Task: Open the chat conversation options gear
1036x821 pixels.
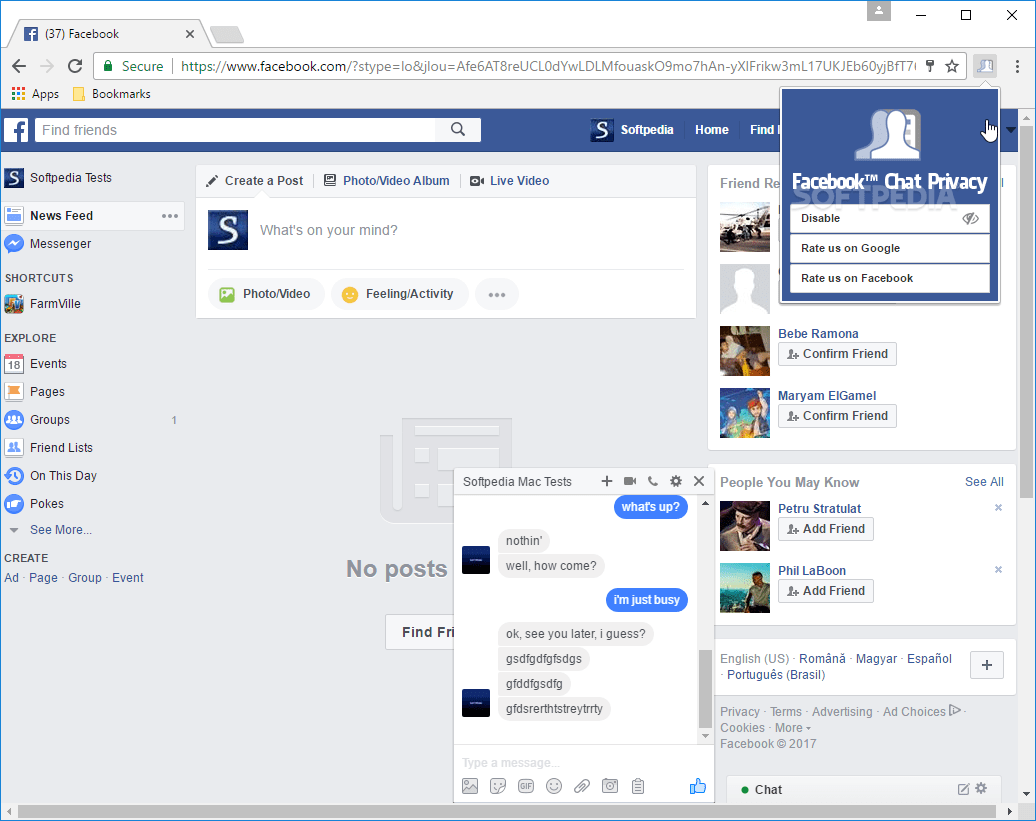Action: (x=676, y=481)
